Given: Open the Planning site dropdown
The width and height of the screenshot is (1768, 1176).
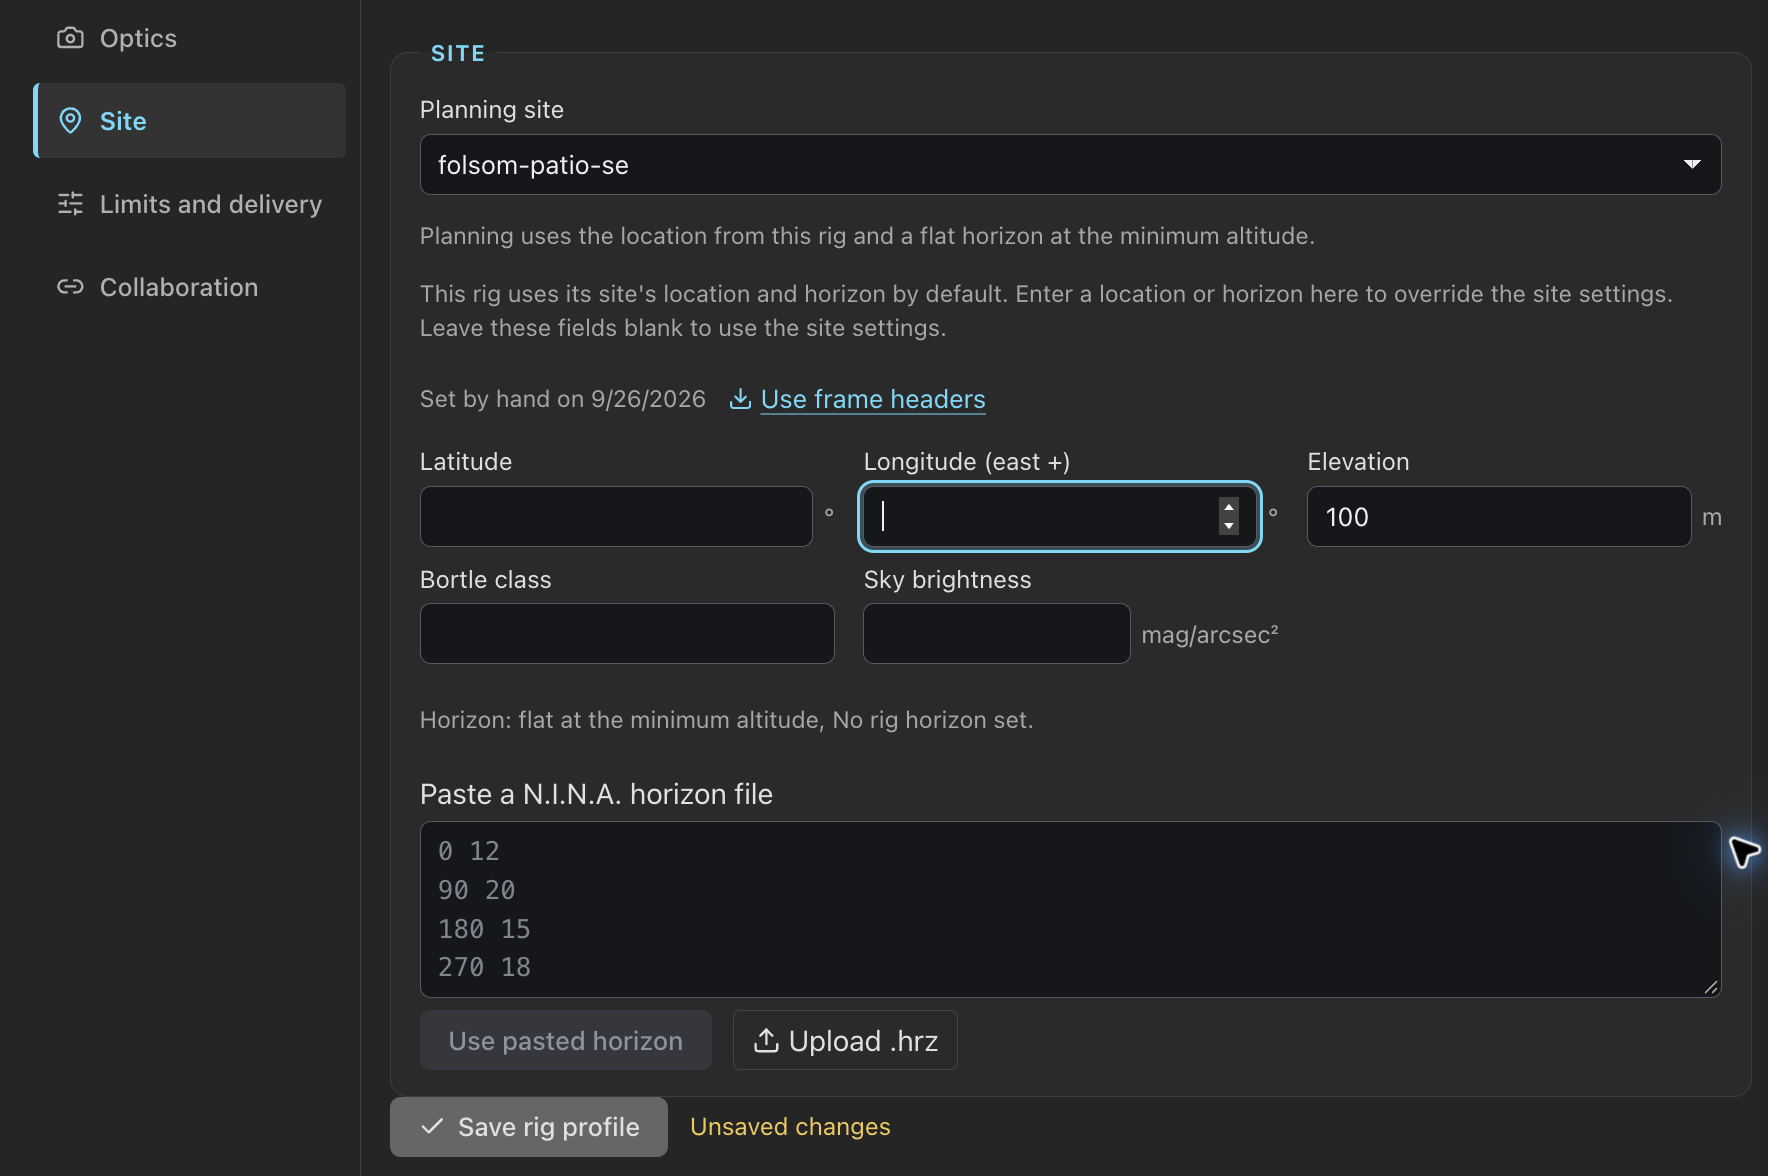Looking at the screenshot, I should click(1070, 165).
